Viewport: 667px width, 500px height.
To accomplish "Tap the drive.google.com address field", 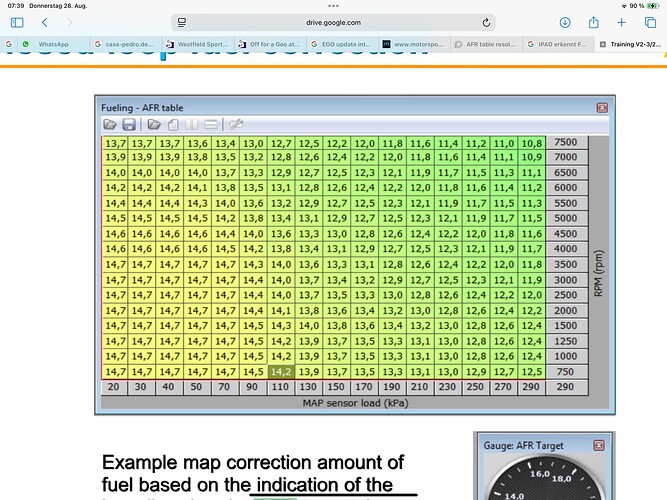I will (x=334, y=23).
